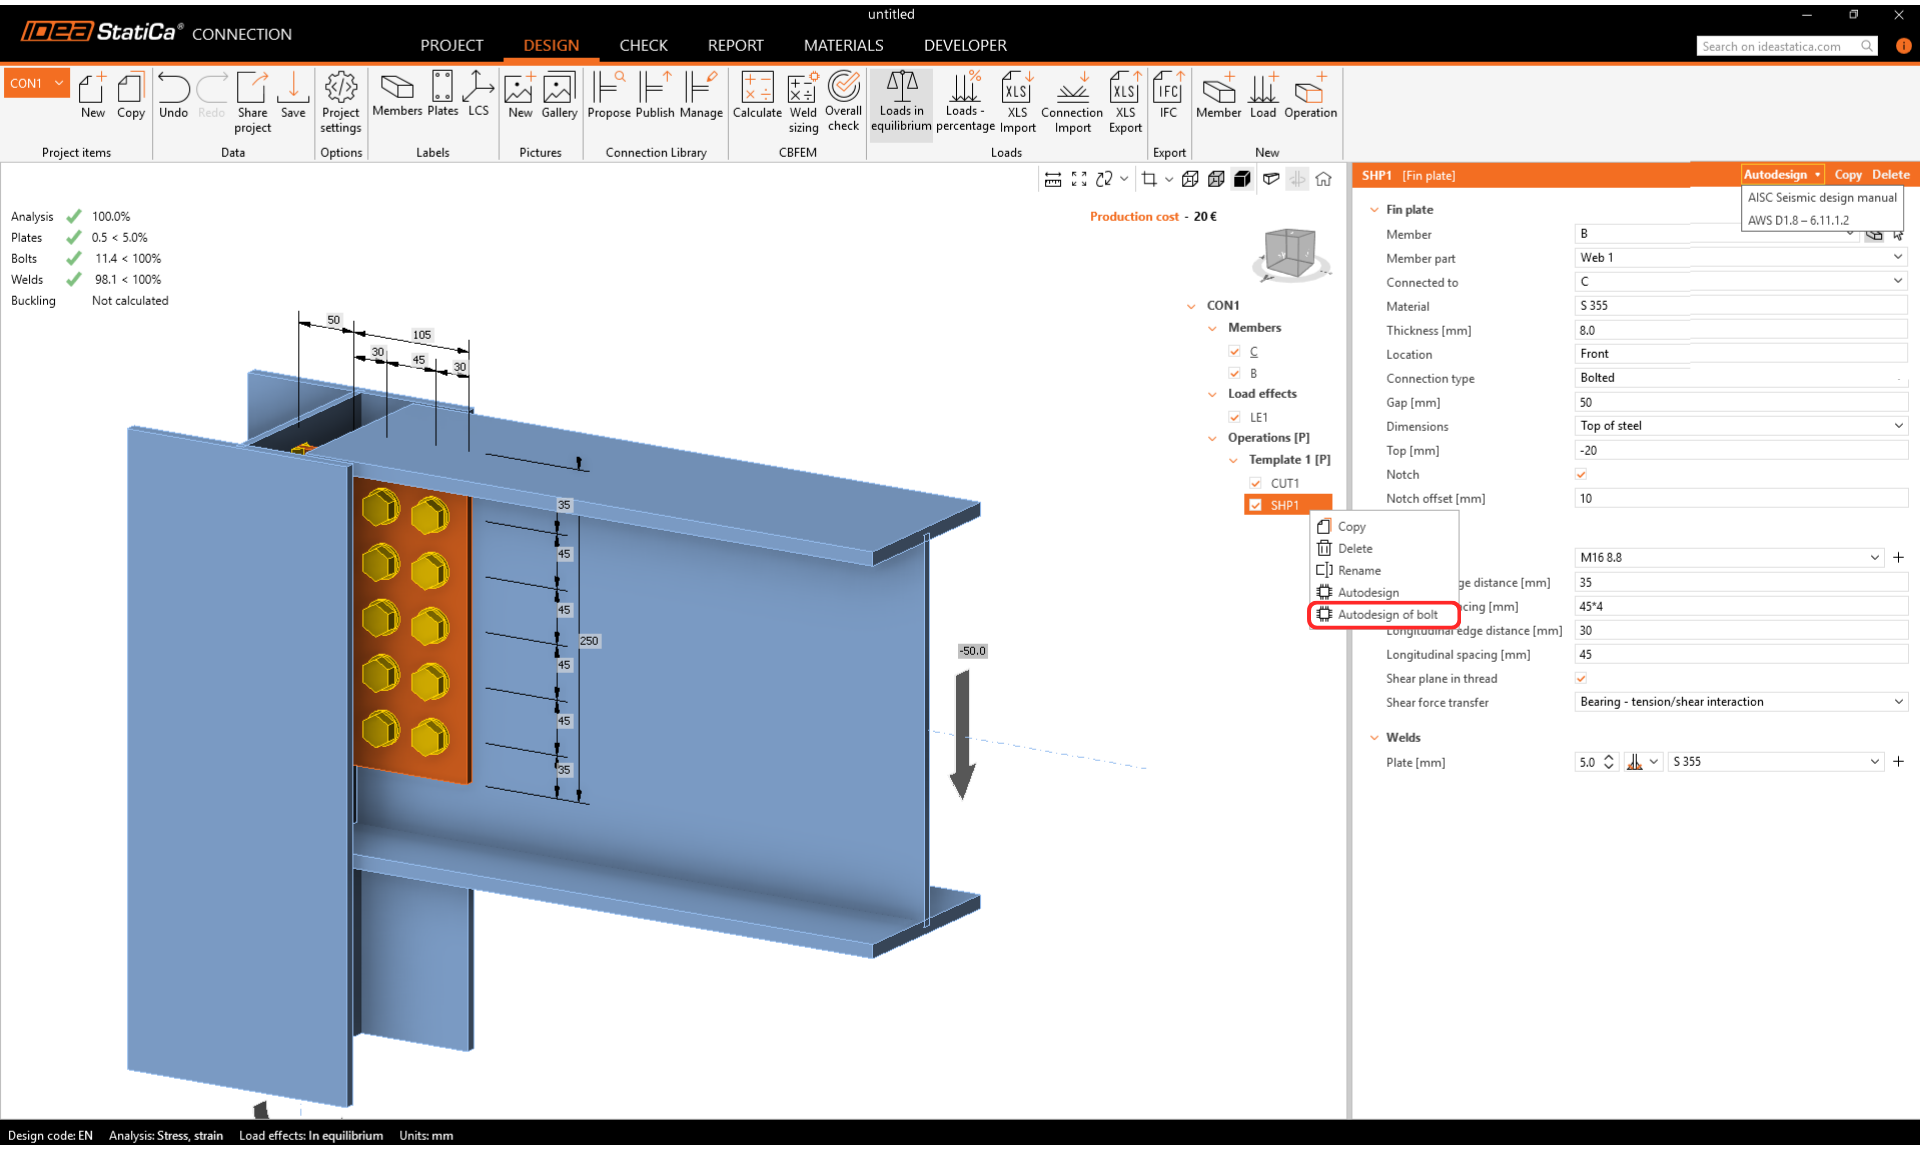Uncheck the CUT1 operation checkbox

[1255, 484]
